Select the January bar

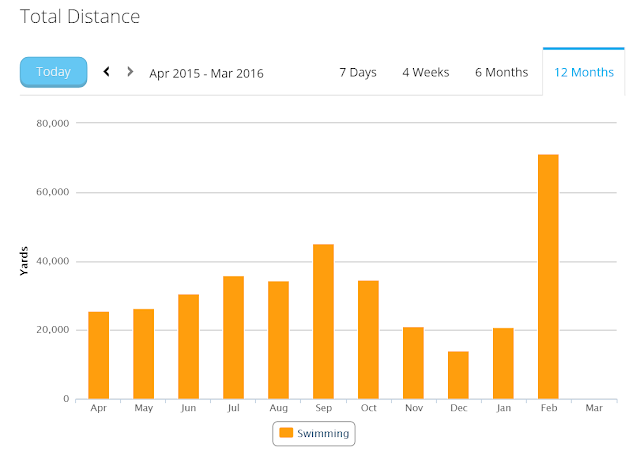[503, 364]
